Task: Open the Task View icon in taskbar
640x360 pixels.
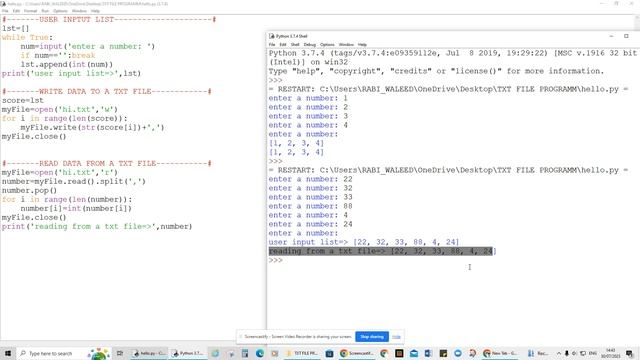Action: pyautogui.click(x=120, y=353)
